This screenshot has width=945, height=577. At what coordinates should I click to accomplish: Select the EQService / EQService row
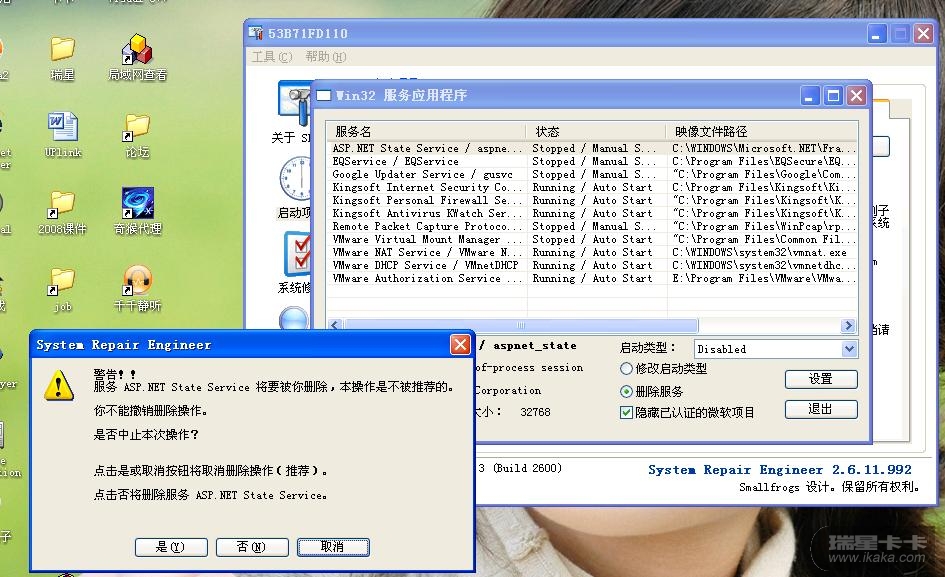(x=593, y=162)
